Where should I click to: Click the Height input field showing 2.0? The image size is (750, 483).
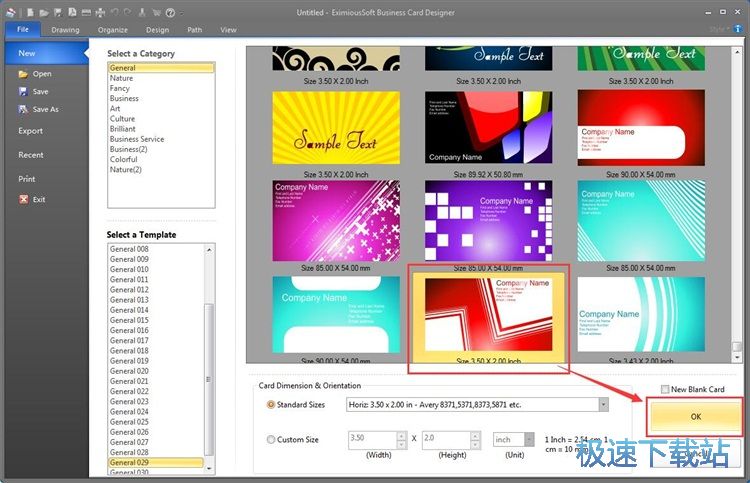[x=446, y=439]
